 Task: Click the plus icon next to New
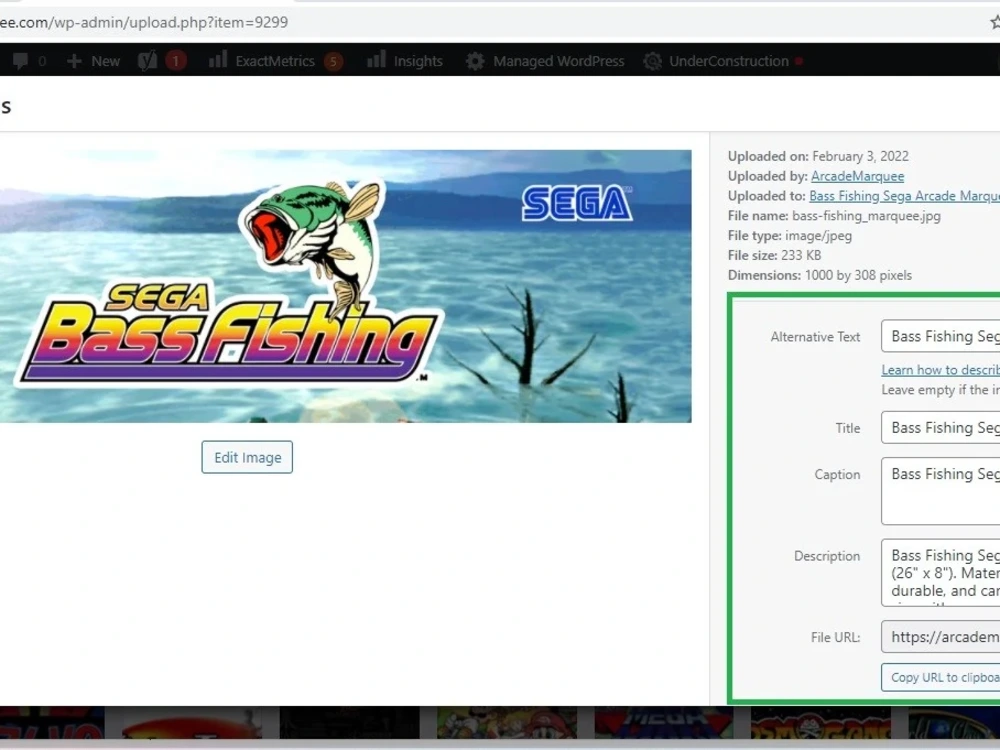[x=74, y=61]
